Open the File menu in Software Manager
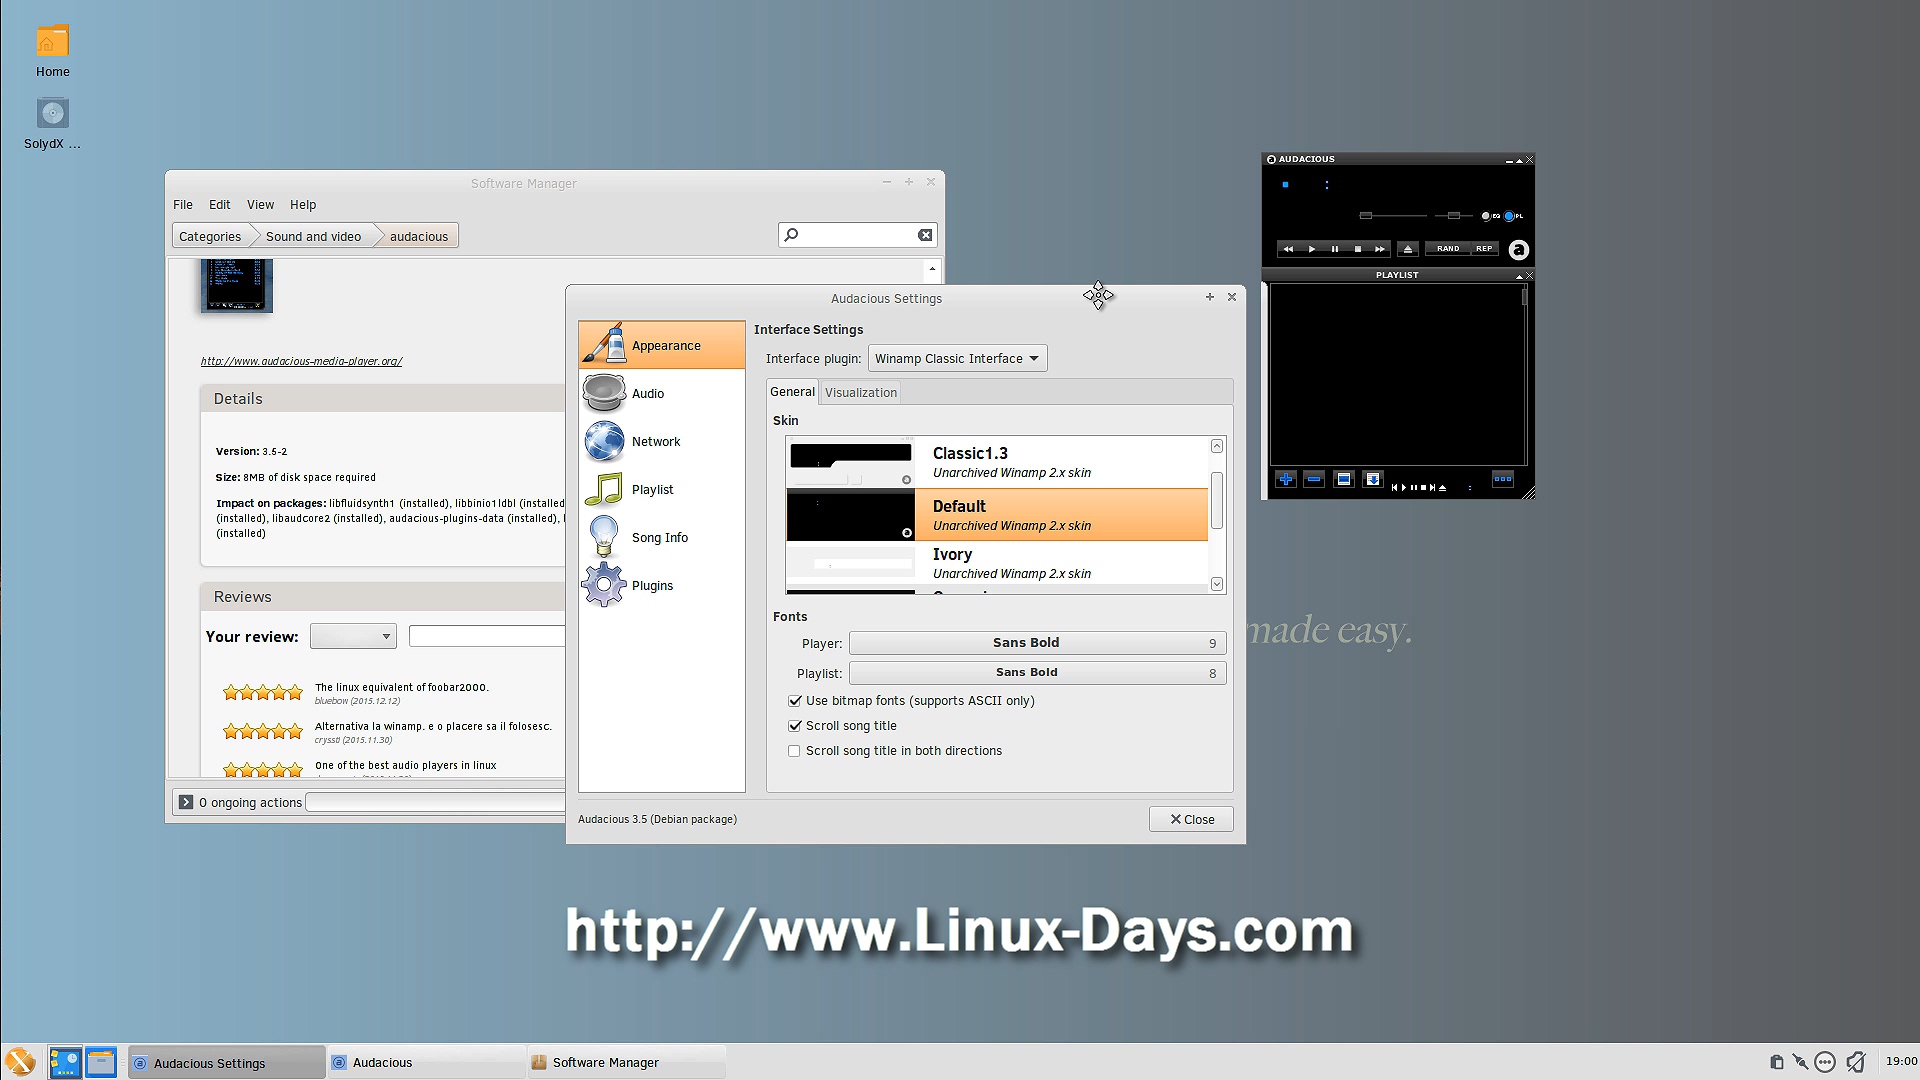This screenshot has width=1920, height=1080. (x=183, y=205)
